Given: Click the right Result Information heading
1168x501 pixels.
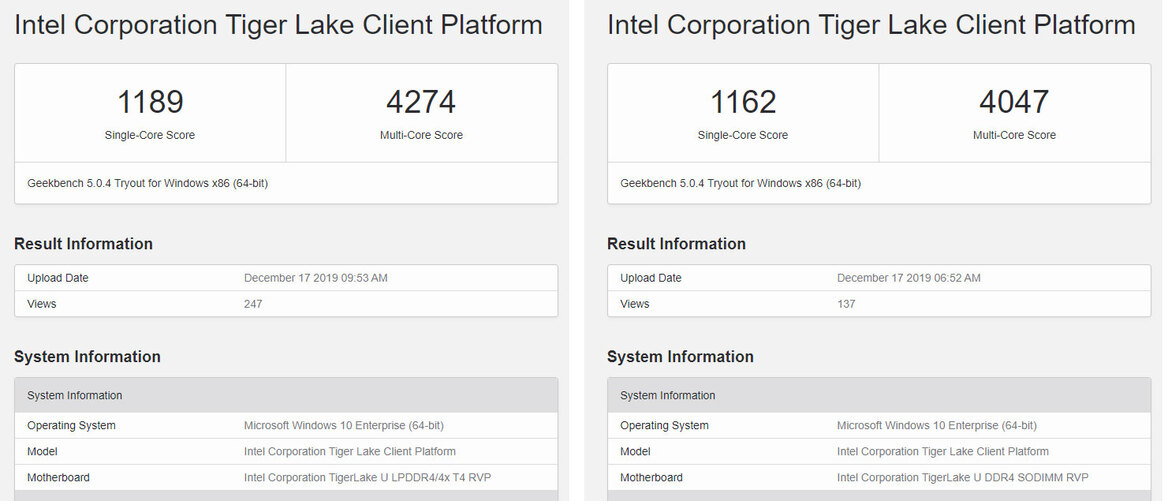Looking at the screenshot, I should pyautogui.click(x=676, y=244).
